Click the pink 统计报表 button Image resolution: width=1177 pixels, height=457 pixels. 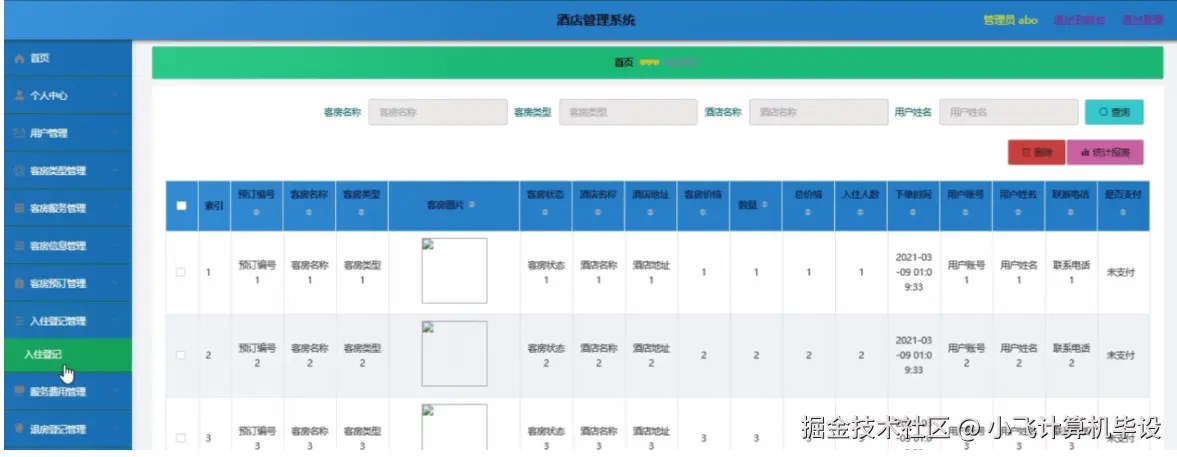click(1105, 152)
